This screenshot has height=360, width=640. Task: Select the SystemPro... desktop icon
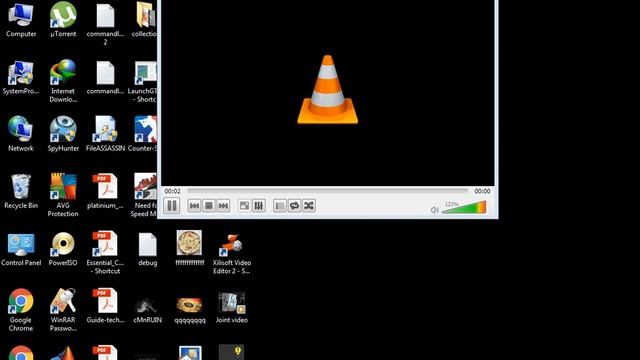[21, 78]
